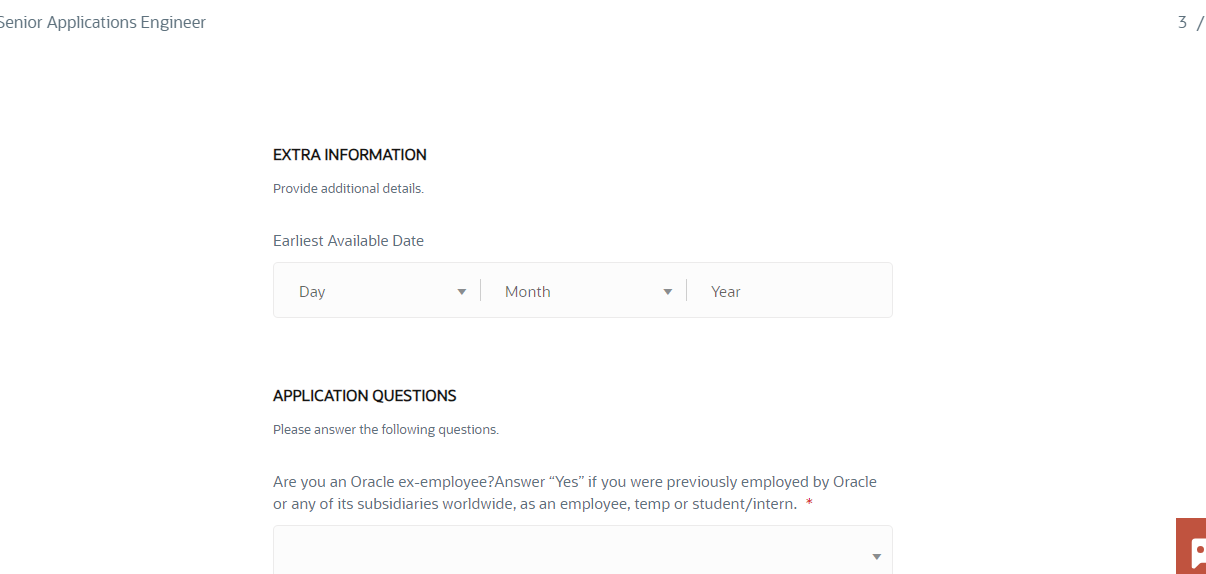Click the Month dropdown arrow
The width and height of the screenshot is (1206, 574).
point(668,292)
